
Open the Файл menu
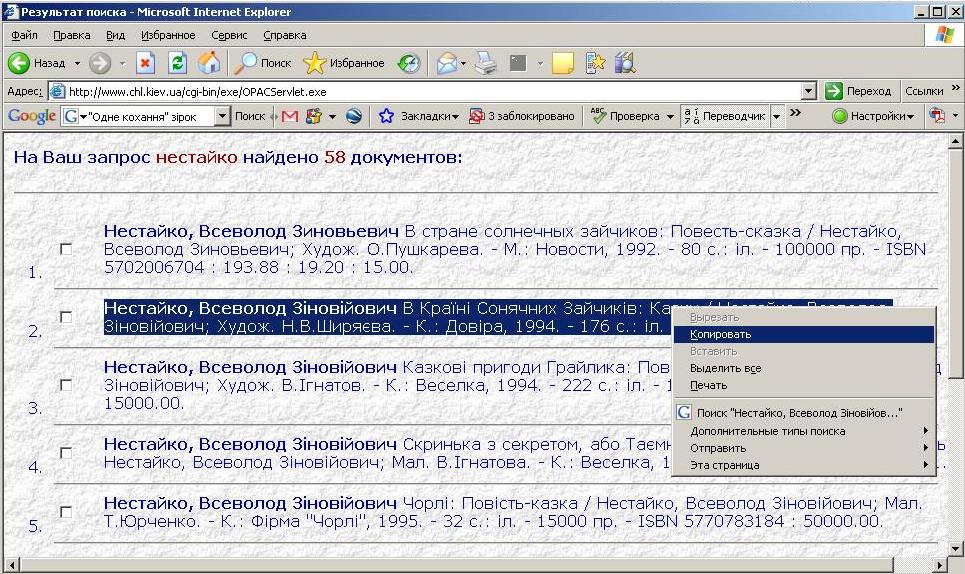tap(25, 35)
